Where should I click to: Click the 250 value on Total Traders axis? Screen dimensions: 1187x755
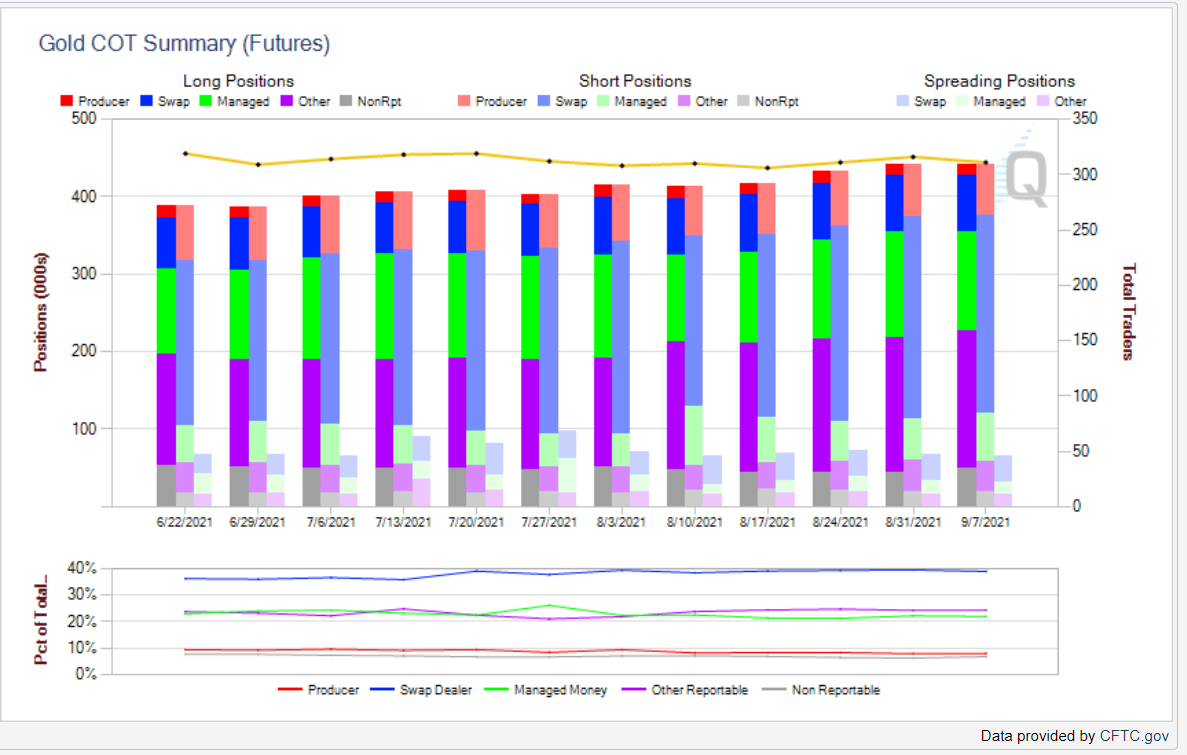pos(1085,229)
